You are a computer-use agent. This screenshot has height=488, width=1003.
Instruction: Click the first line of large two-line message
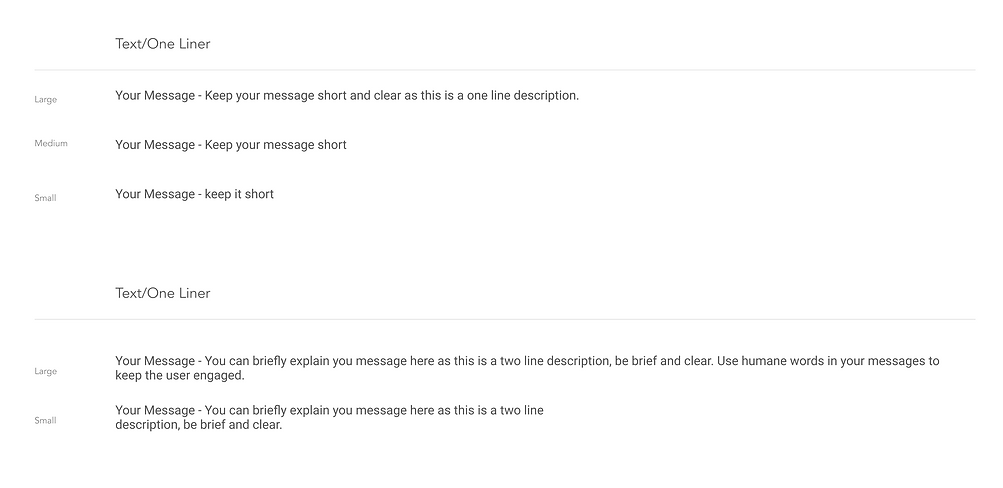pos(527,361)
